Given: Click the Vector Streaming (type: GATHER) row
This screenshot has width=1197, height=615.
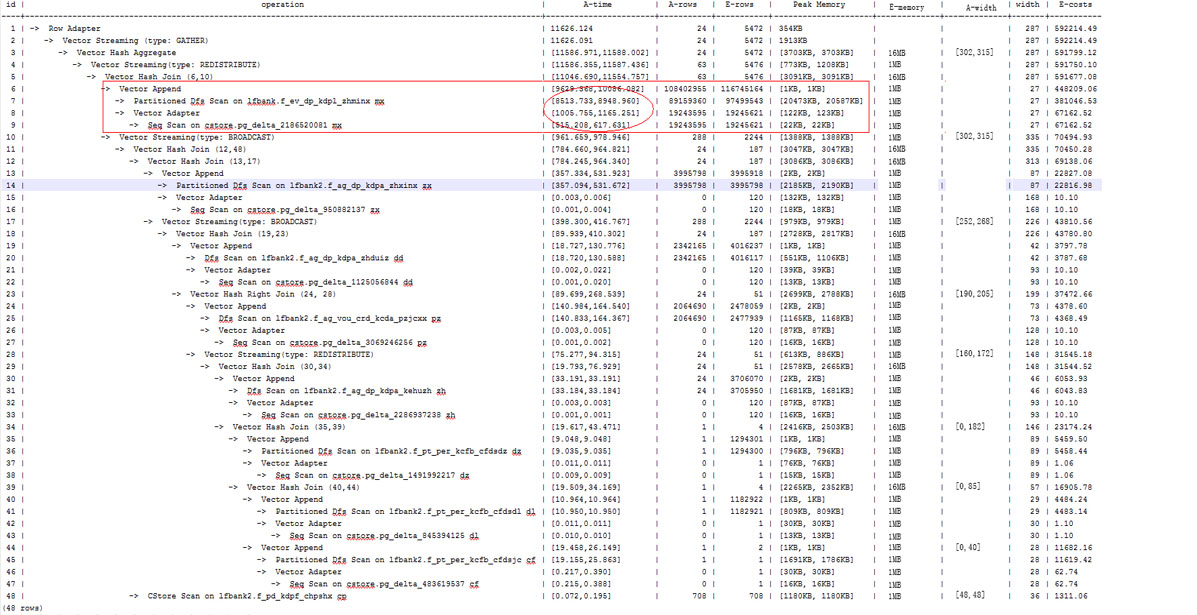Looking at the screenshot, I should point(135,40).
